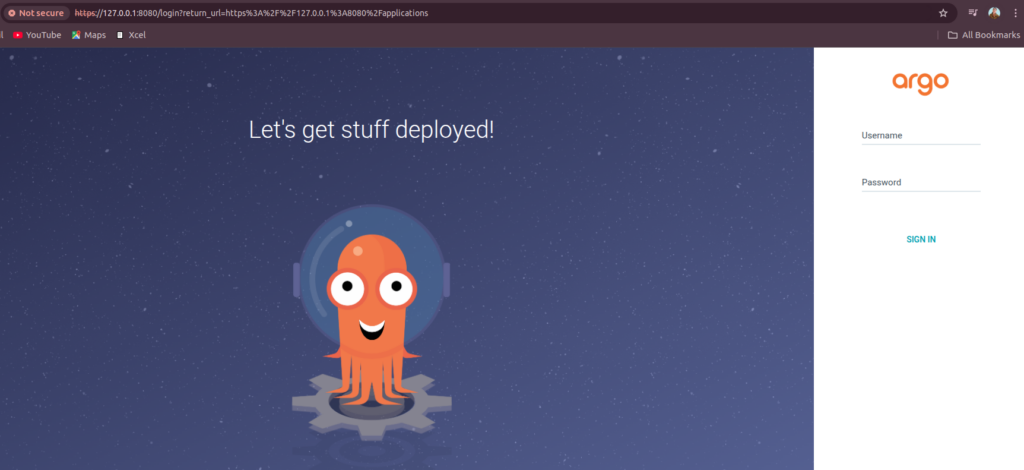Click the octopus mascot's smiling mouth
This screenshot has height=470, width=1024.
(x=371, y=326)
